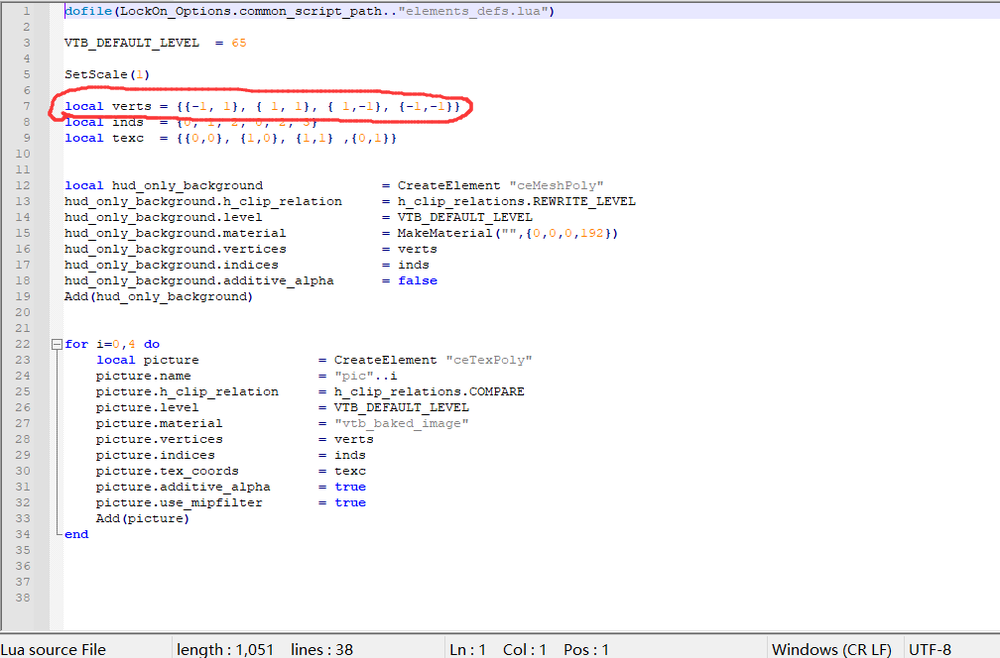Click the value 65 on line 3
The width and height of the screenshot is (1000, 658).
[239, 43]
